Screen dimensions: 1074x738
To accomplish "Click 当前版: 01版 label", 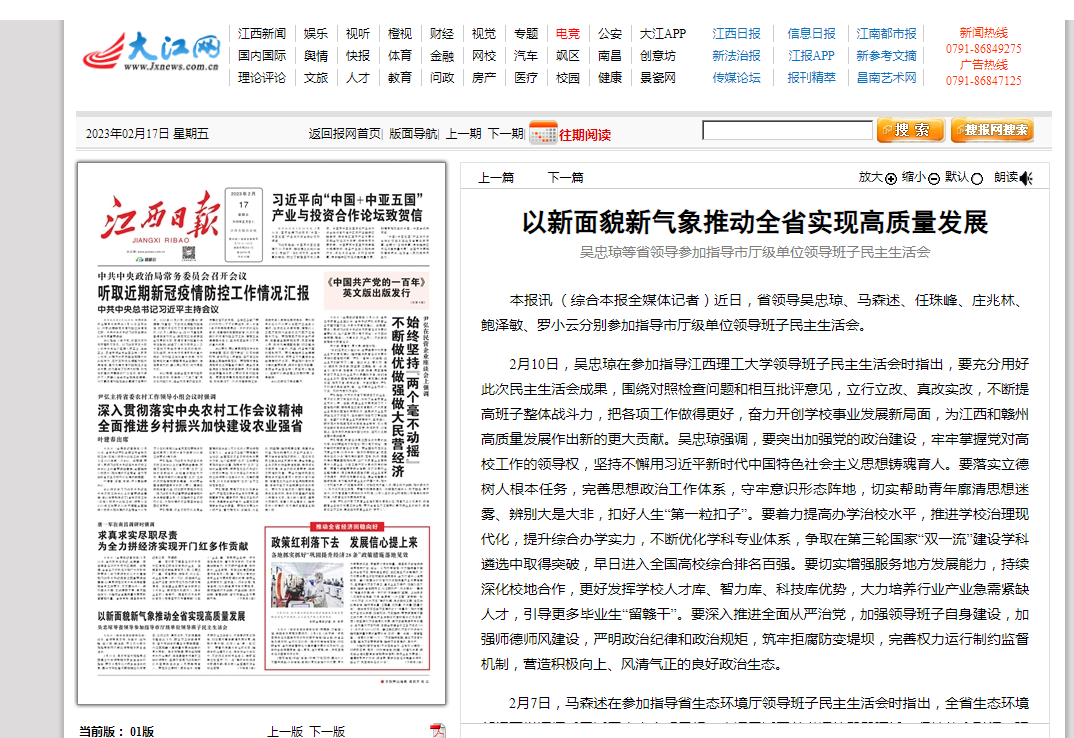I will click(x=116, y=731).
